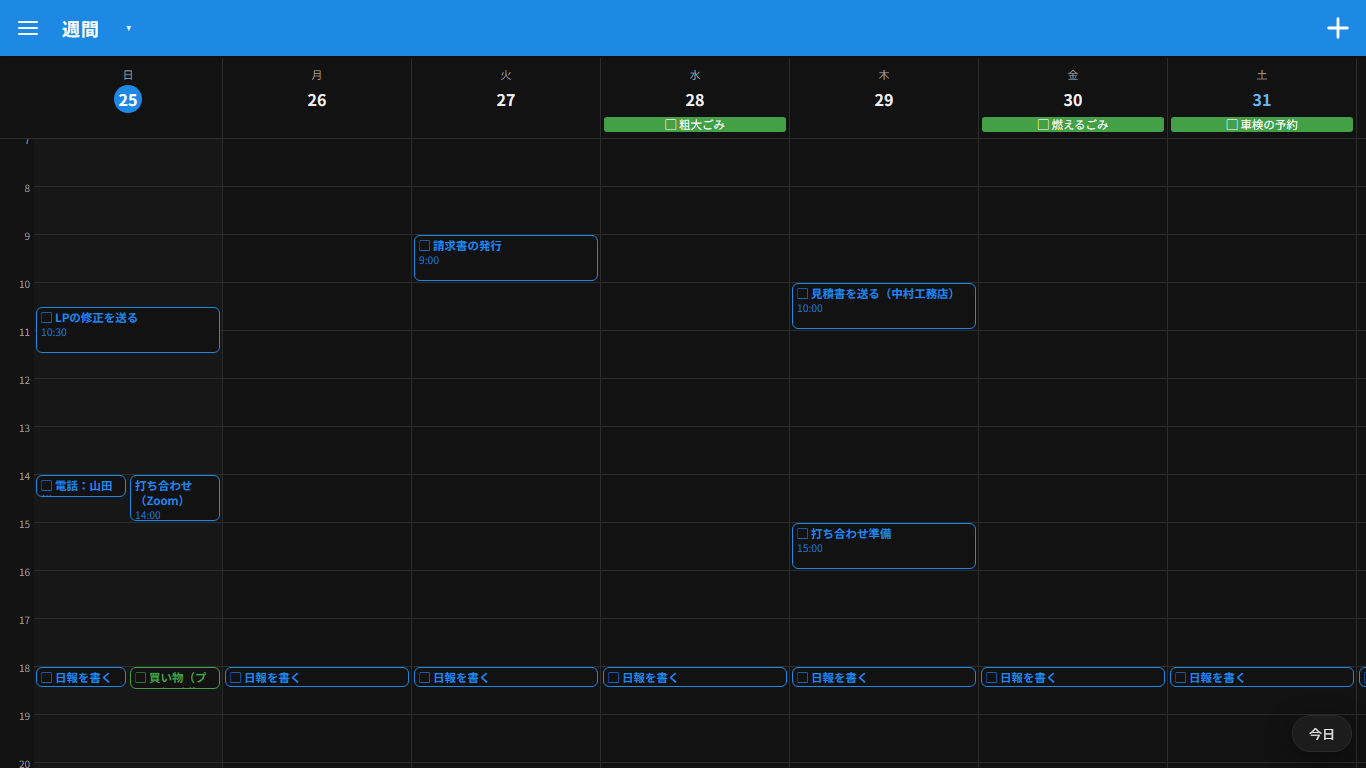1366x768 pixels.
Task: Select Saturday date 31
Action: coord(1262,100)
